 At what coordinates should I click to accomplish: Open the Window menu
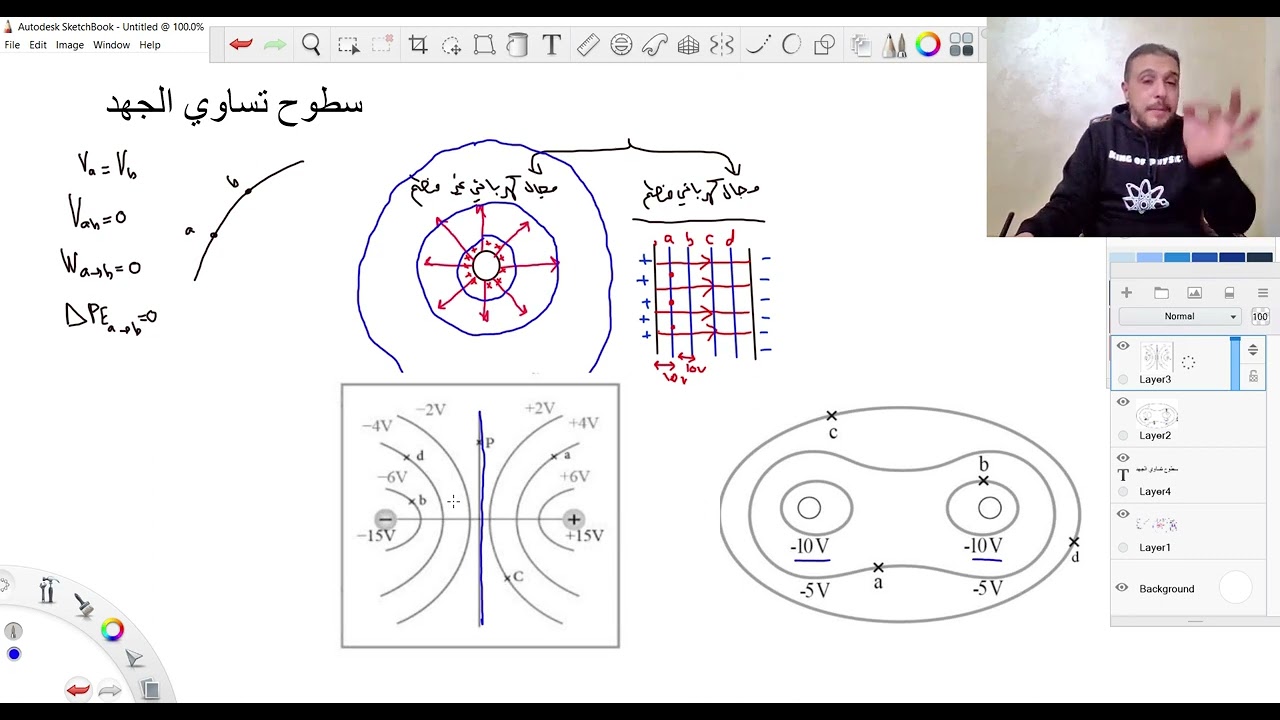point(111,45)
